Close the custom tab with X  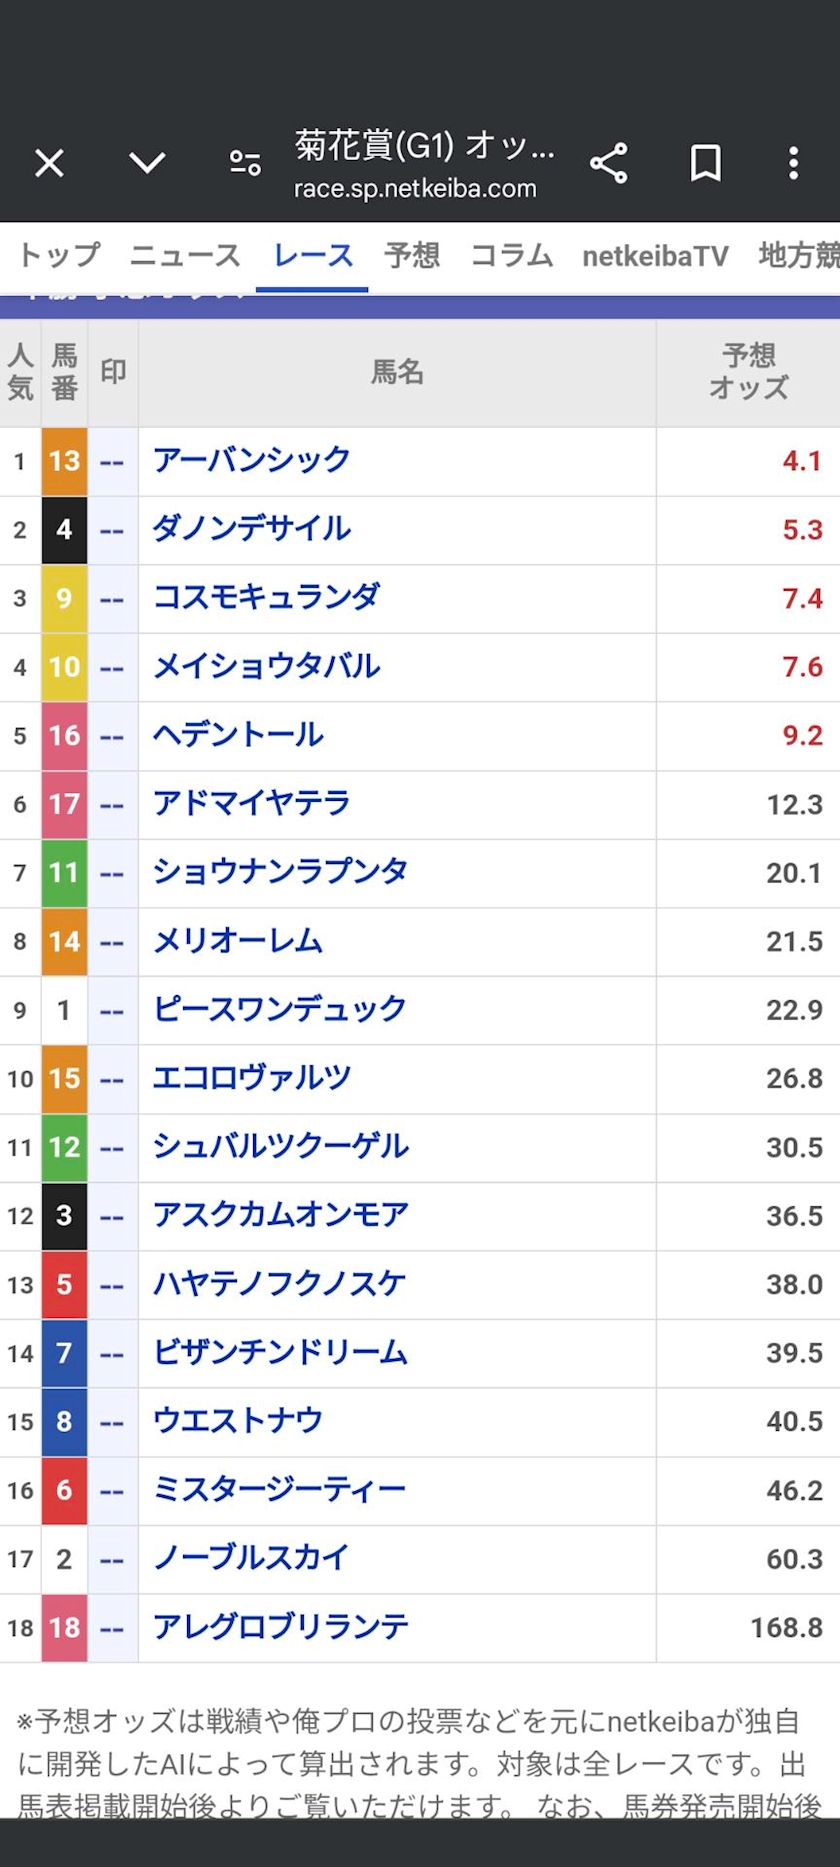coord(49,163)
